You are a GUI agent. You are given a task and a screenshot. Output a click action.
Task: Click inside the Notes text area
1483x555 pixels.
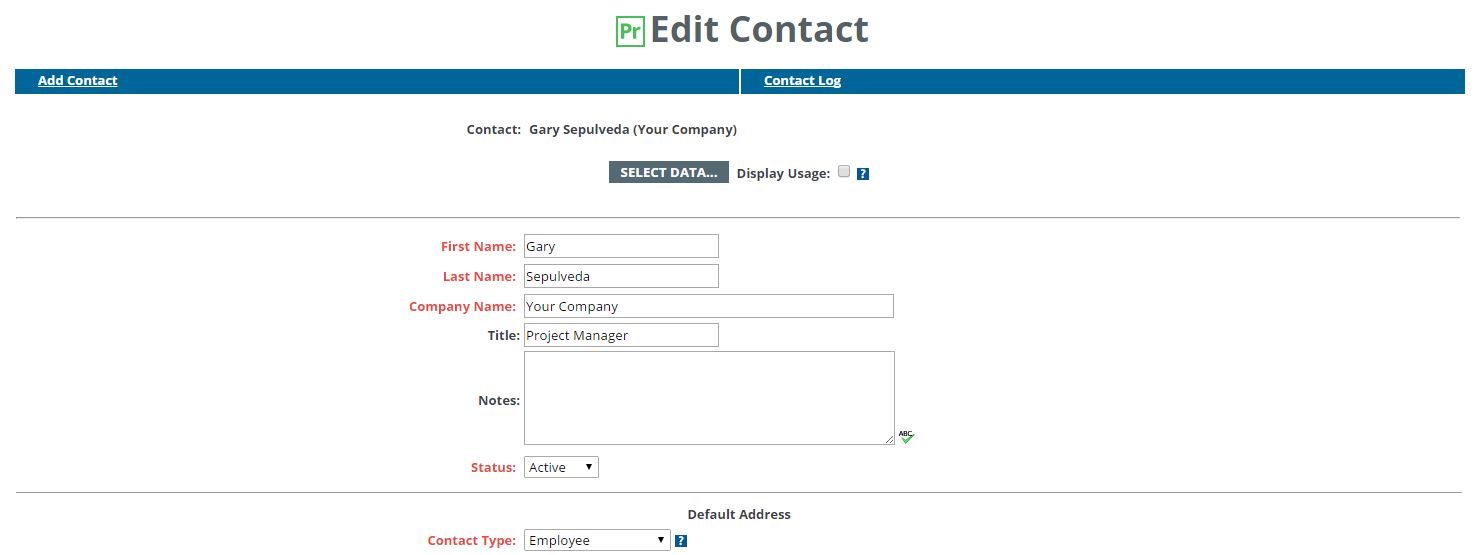[709, 398]
